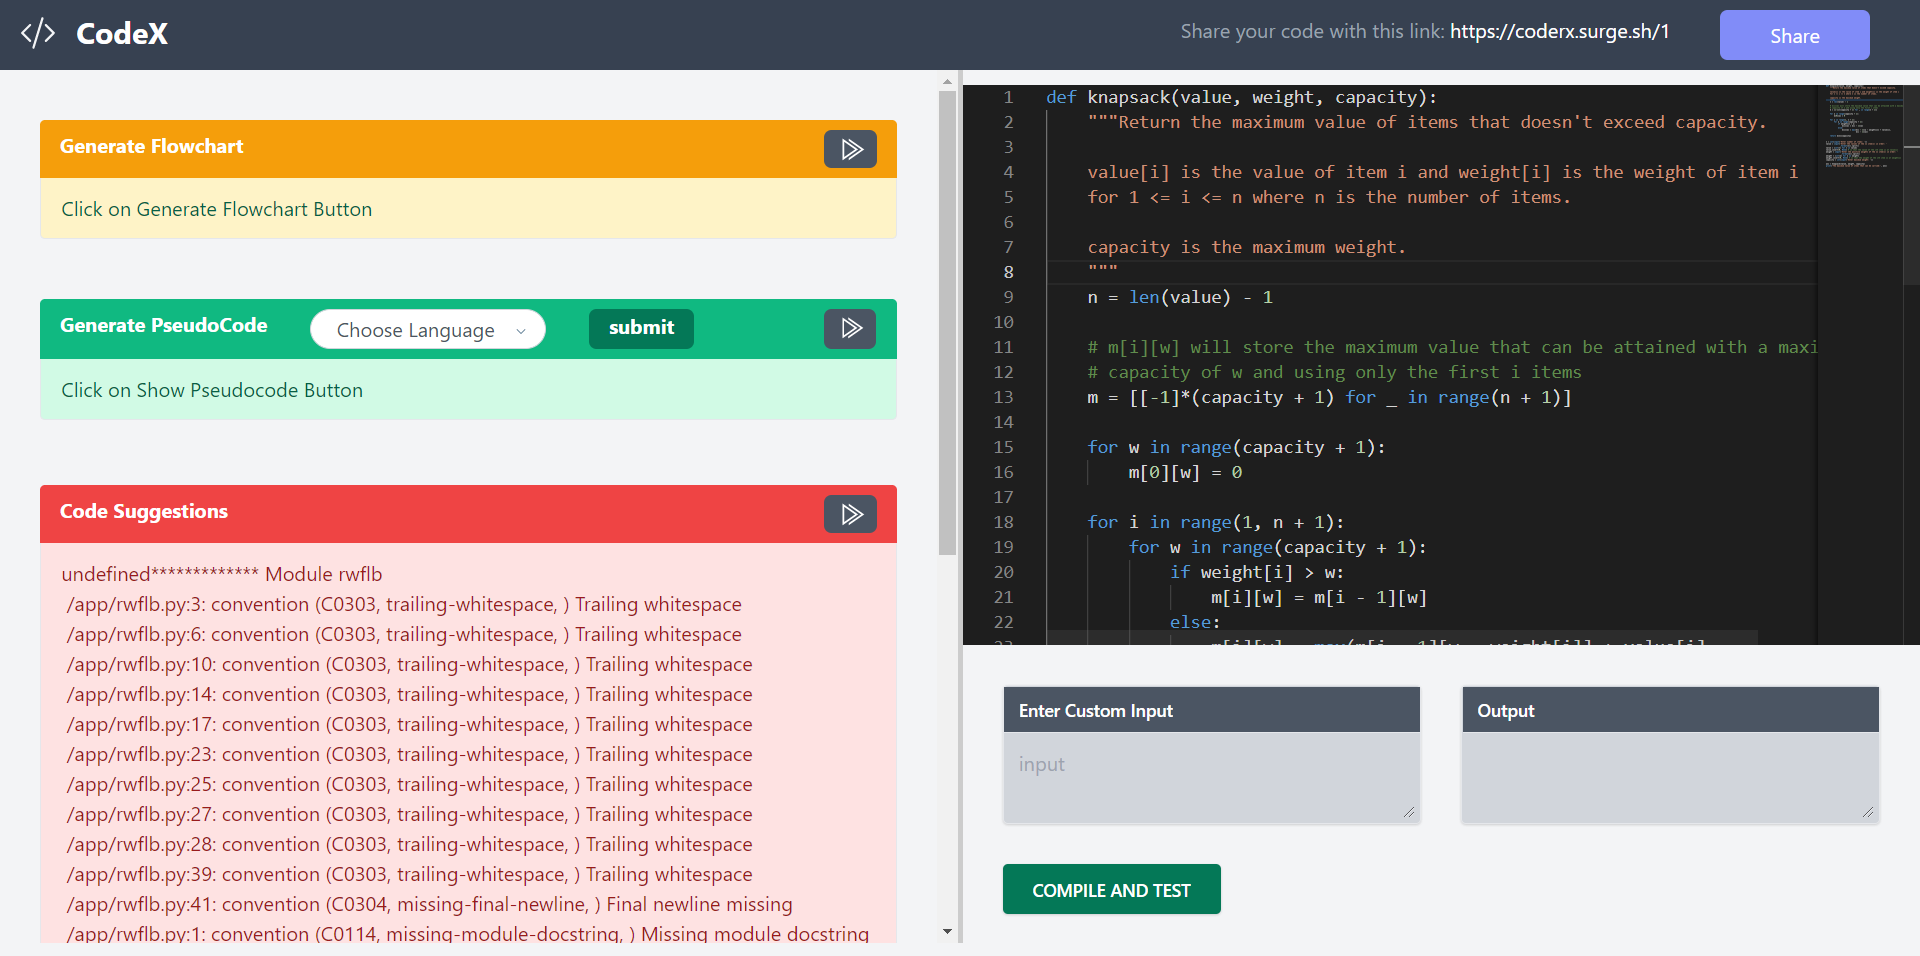Click line 13 matrix initialization code
Image resolution: width=1920 pixels, height=956 pixels.
tap(1329, 397)
